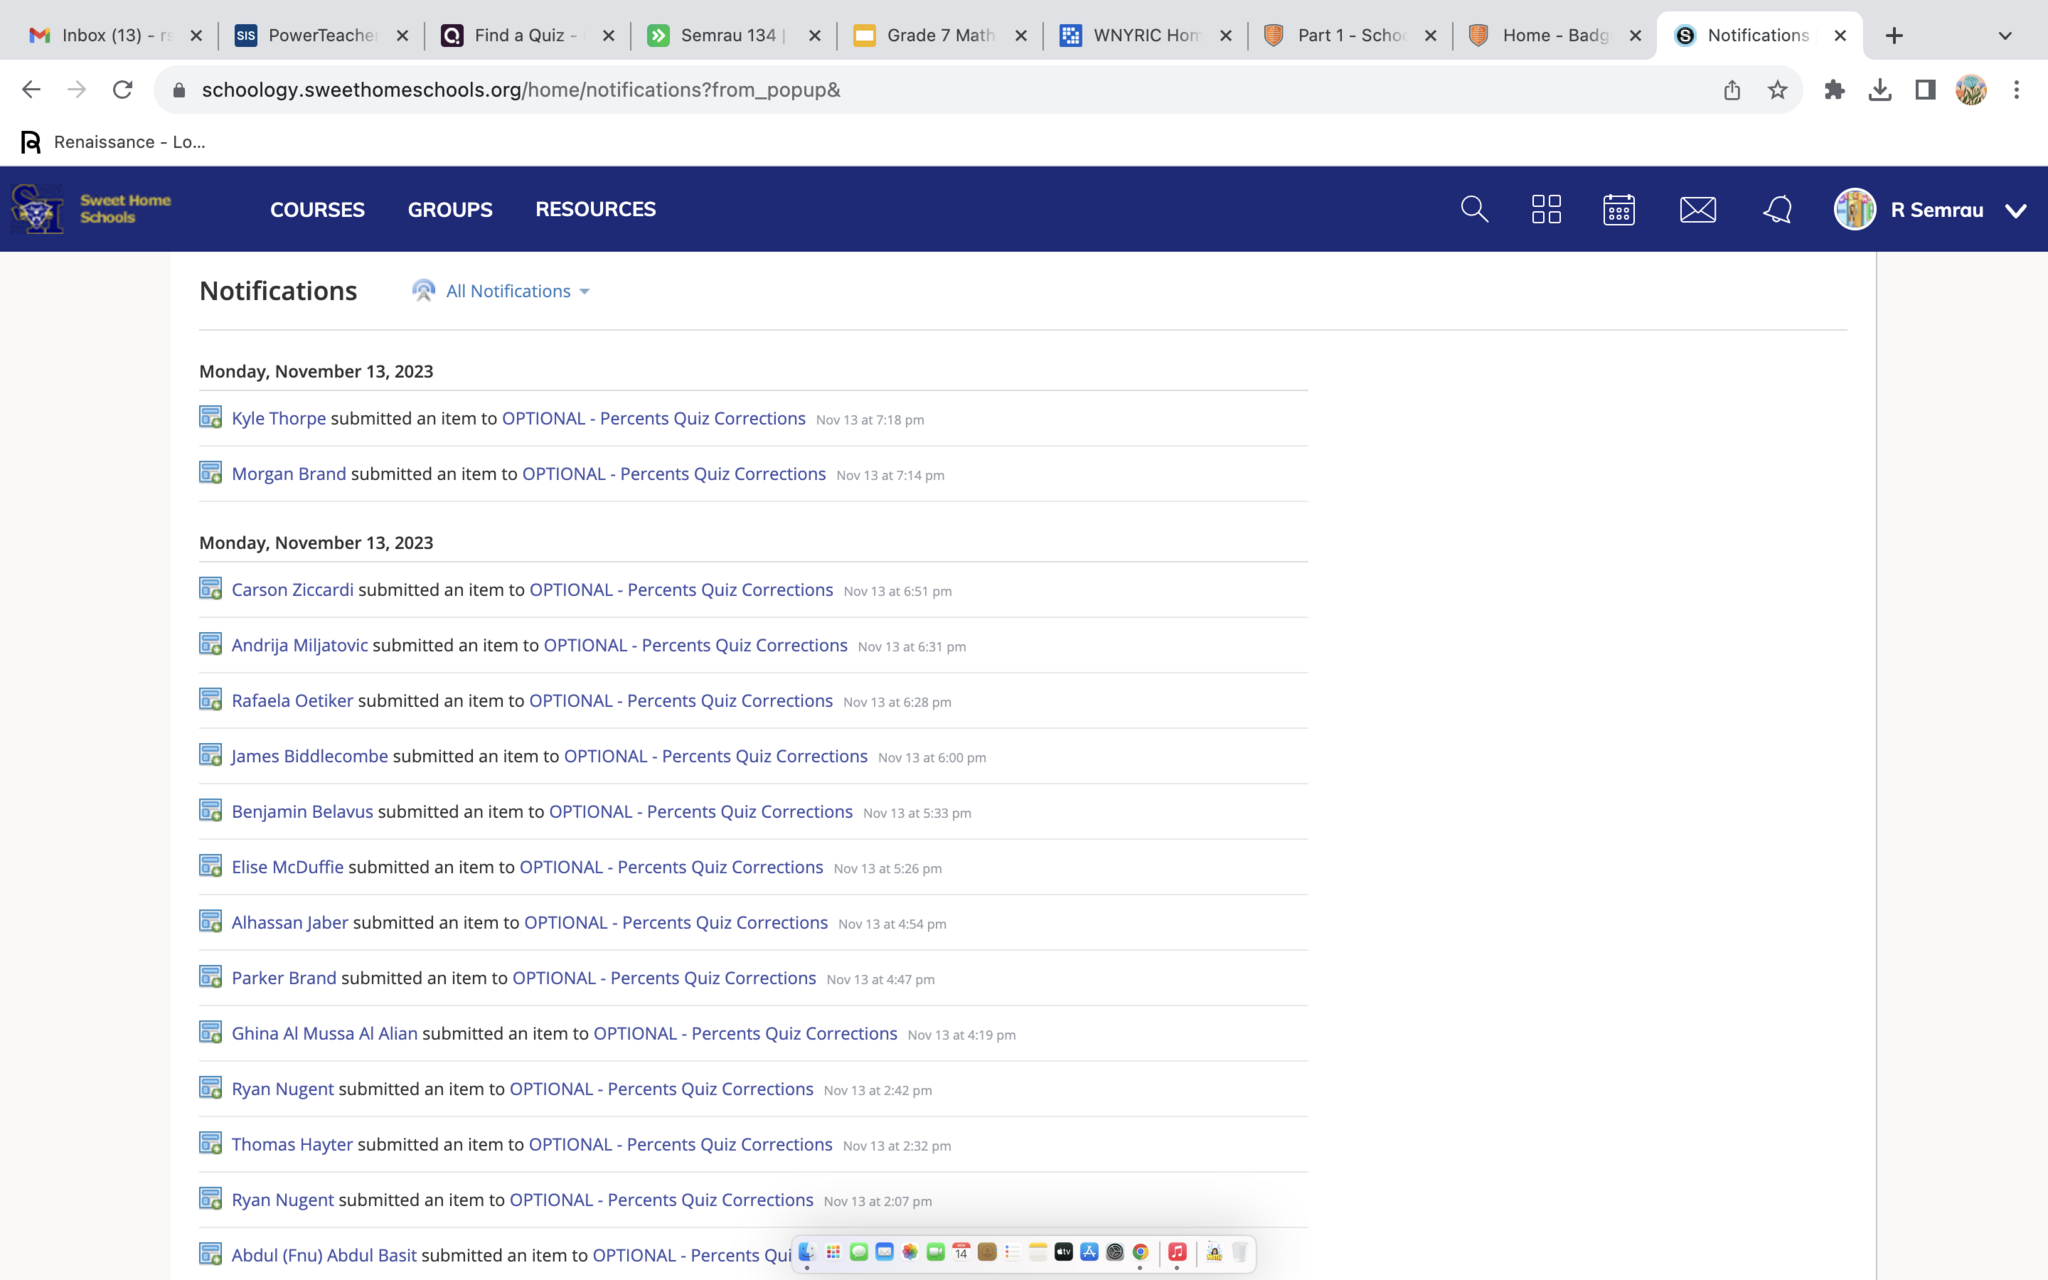
Task: Open the Schoology search icon
Action: [1474, 209]
